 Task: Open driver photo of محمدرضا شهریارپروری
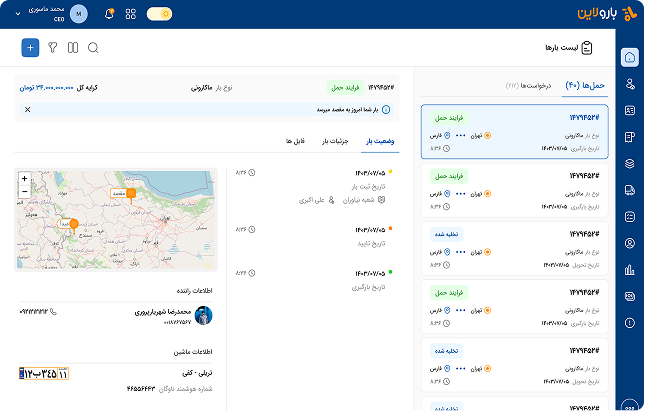pyautogui.click(x=203, y=316)
